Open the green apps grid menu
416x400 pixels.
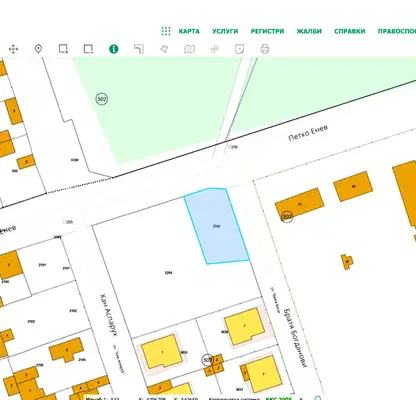coord(166,31)
